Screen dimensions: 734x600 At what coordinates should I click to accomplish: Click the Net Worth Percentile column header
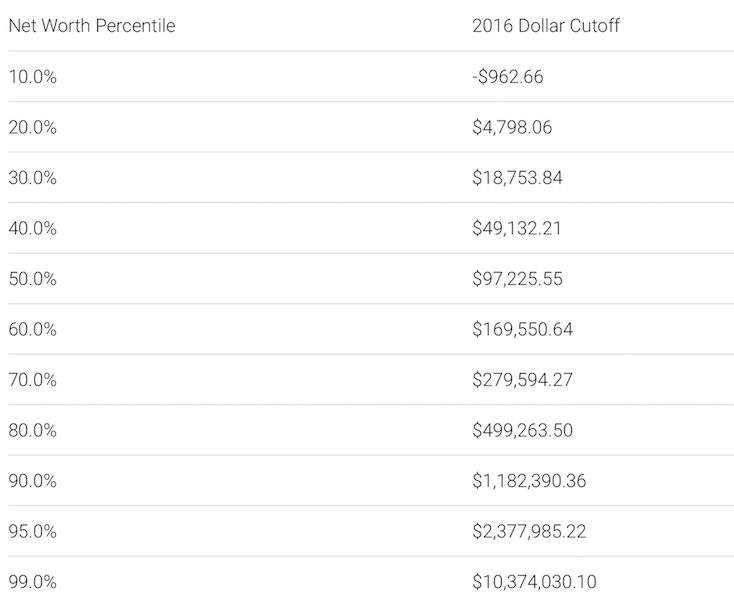(92, 26)
